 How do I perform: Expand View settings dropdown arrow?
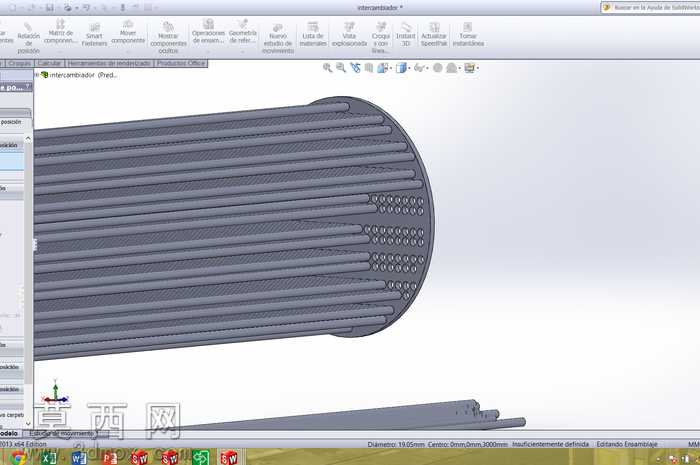point(477,68)
